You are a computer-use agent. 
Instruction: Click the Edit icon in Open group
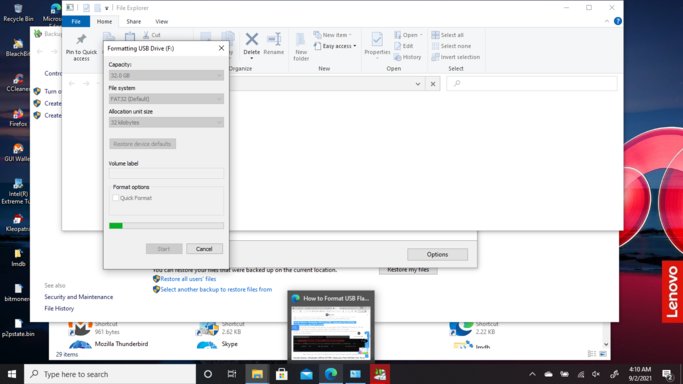(398, 46)
